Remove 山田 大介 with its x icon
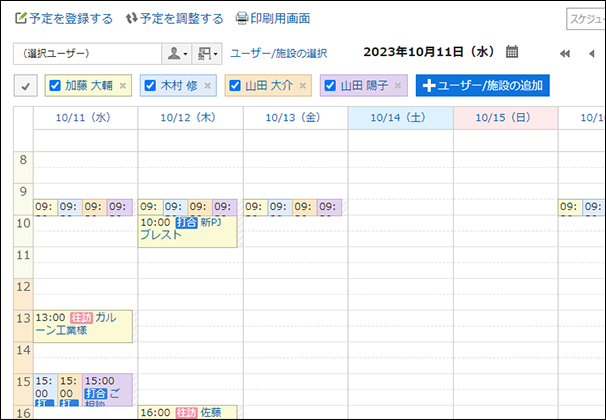Screen dimensions: 606x420 pyautogui.click(x=303, y=86)
